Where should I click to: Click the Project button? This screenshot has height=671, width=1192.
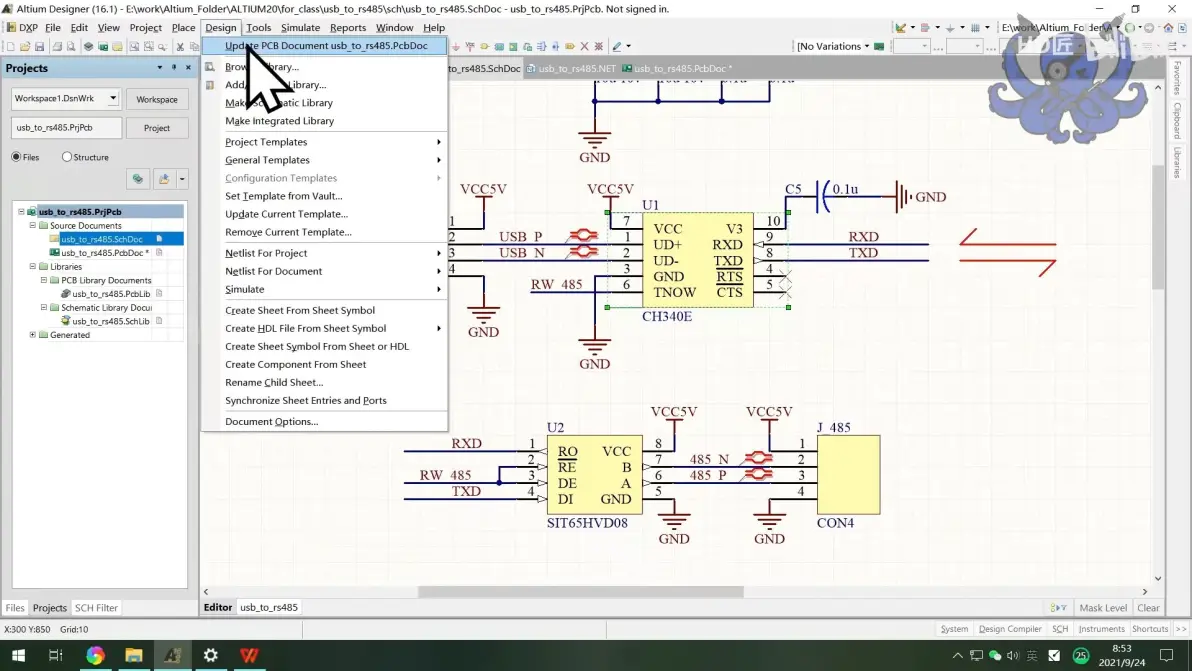pyautogui.click(x=157, y=128)
